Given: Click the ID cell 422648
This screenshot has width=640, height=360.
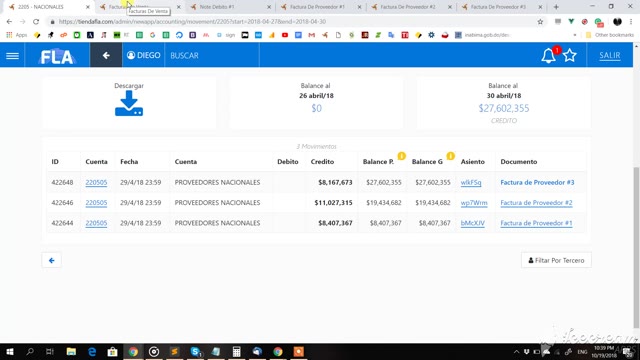Looking at the screenshot, I should tap(62, 182).
